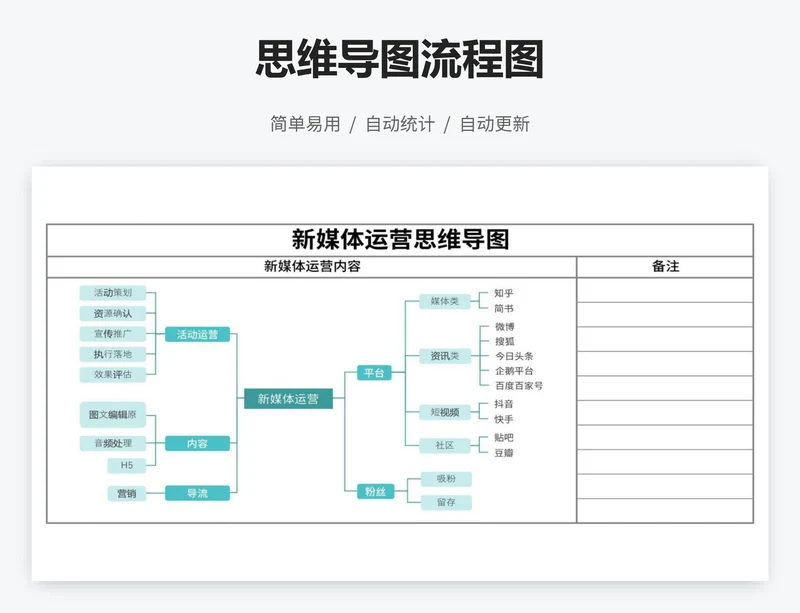Click the 活动策划 leaf node
Viewport: 800px width, 613px height.
113,293
